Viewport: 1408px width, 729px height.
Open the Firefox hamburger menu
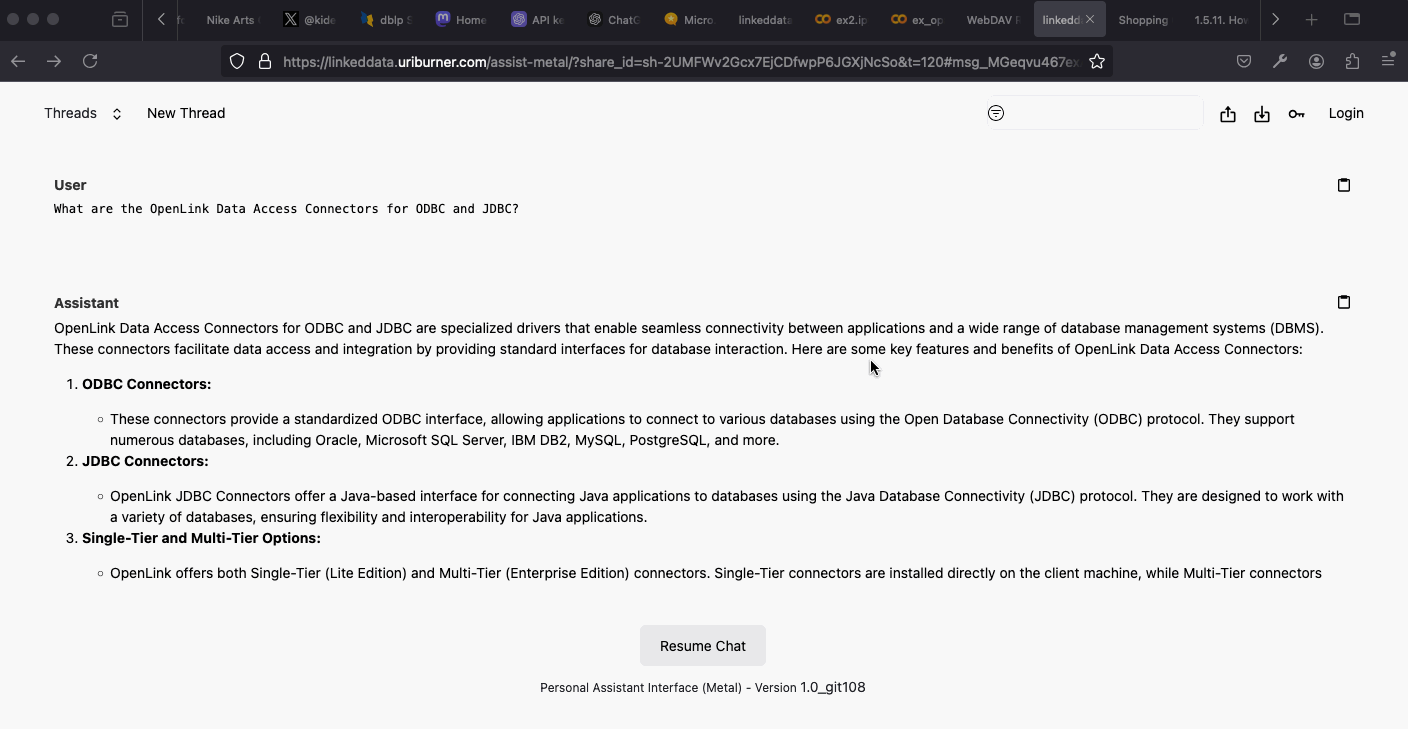coord(1388,61)
